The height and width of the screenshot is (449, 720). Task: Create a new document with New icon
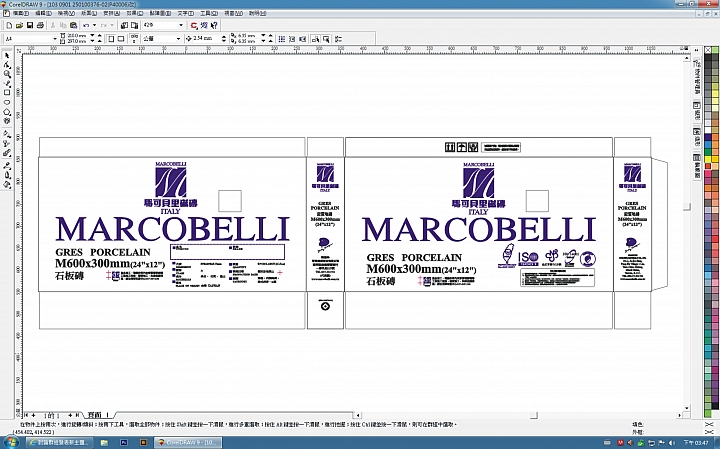[x=9, y=25]
